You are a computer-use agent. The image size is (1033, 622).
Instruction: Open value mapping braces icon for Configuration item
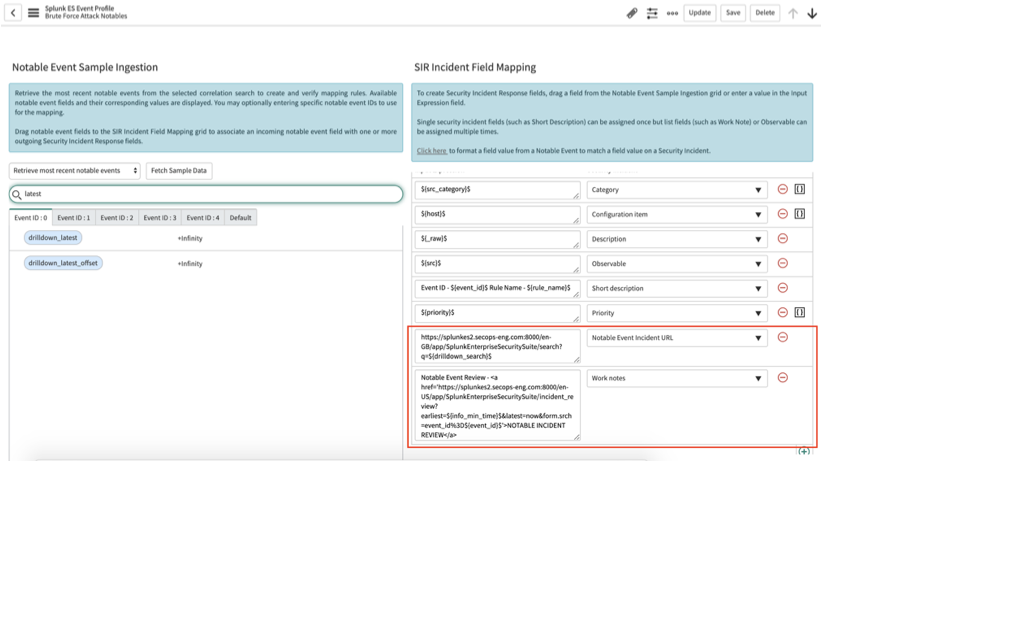[800, 213]
